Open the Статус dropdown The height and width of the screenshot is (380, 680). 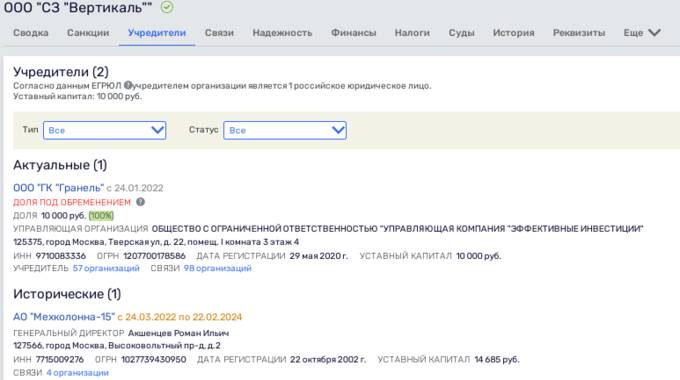285,130
